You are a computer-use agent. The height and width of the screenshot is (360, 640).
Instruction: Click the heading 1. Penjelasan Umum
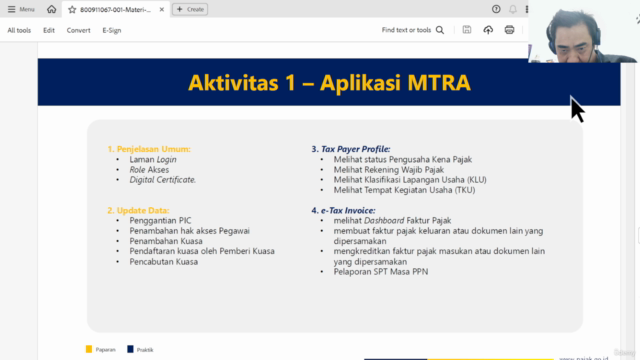pyautogui.click(x=149, y=149)
